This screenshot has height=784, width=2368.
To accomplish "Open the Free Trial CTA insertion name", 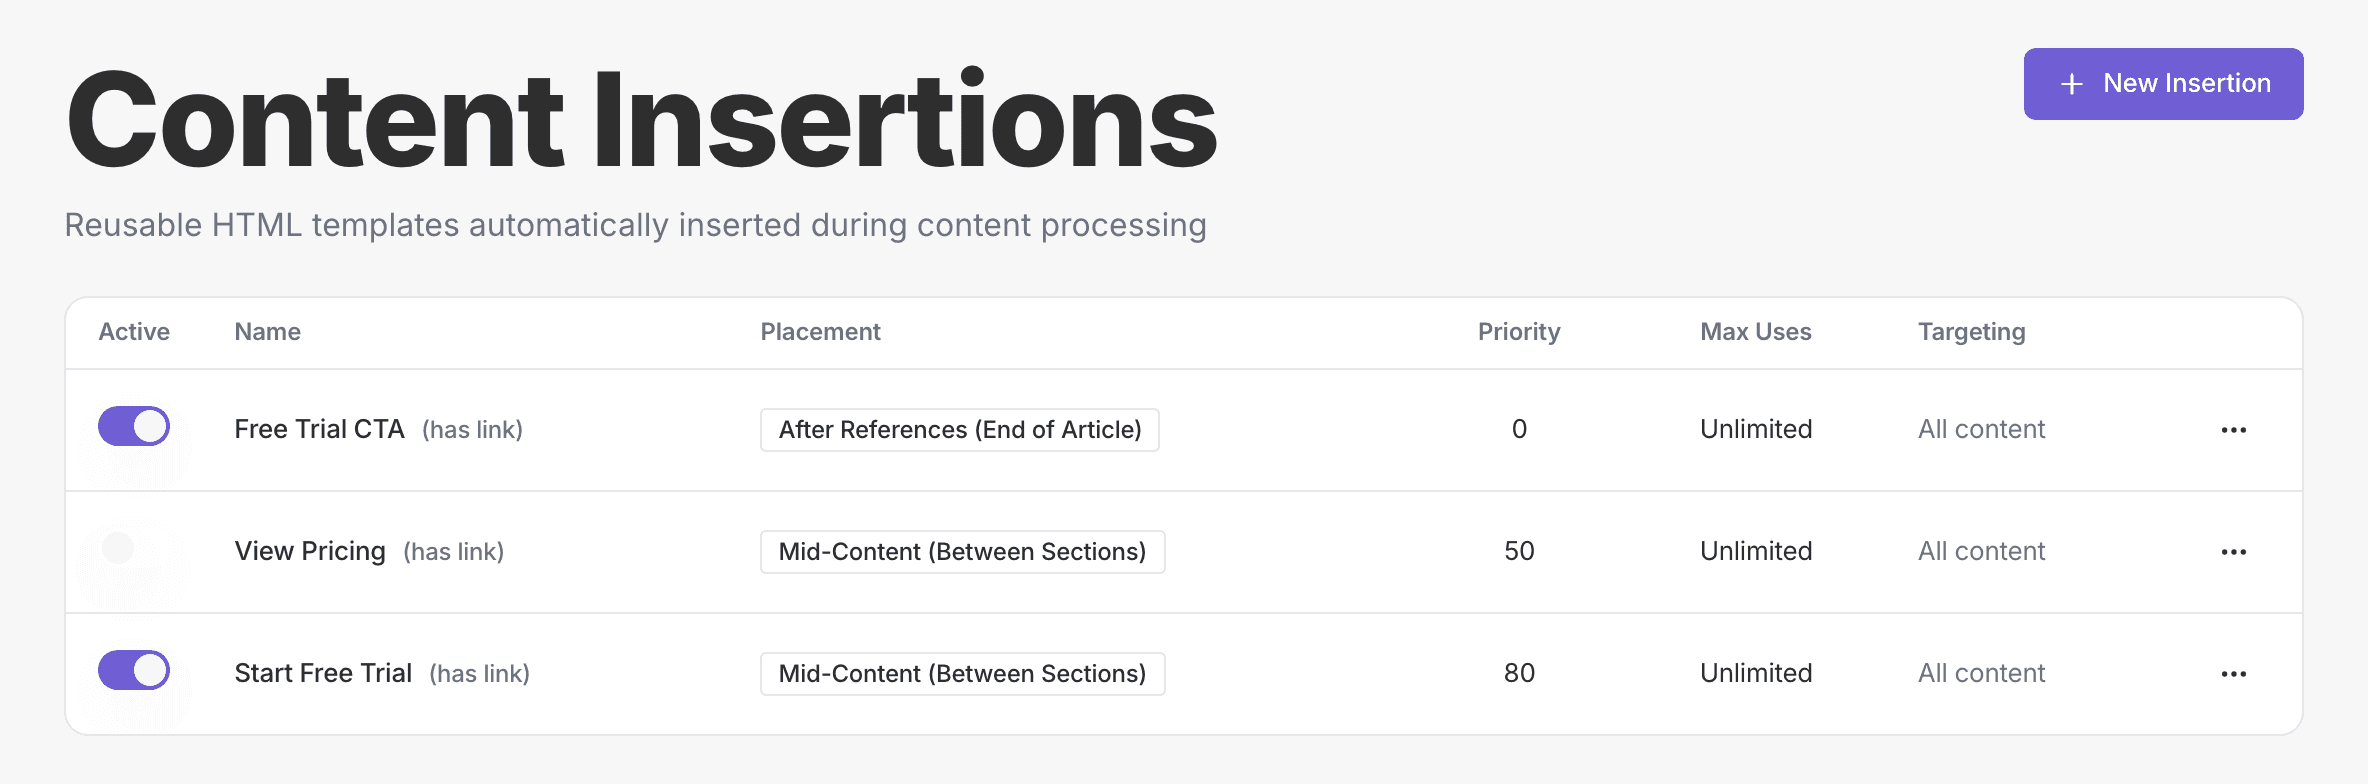I will (319, 429).
